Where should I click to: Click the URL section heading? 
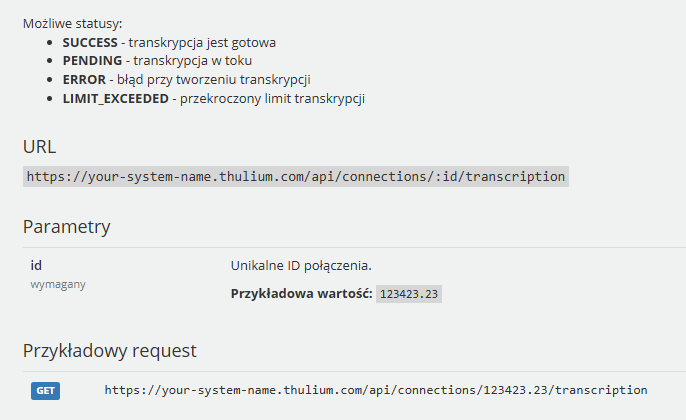tap(39, 147)
